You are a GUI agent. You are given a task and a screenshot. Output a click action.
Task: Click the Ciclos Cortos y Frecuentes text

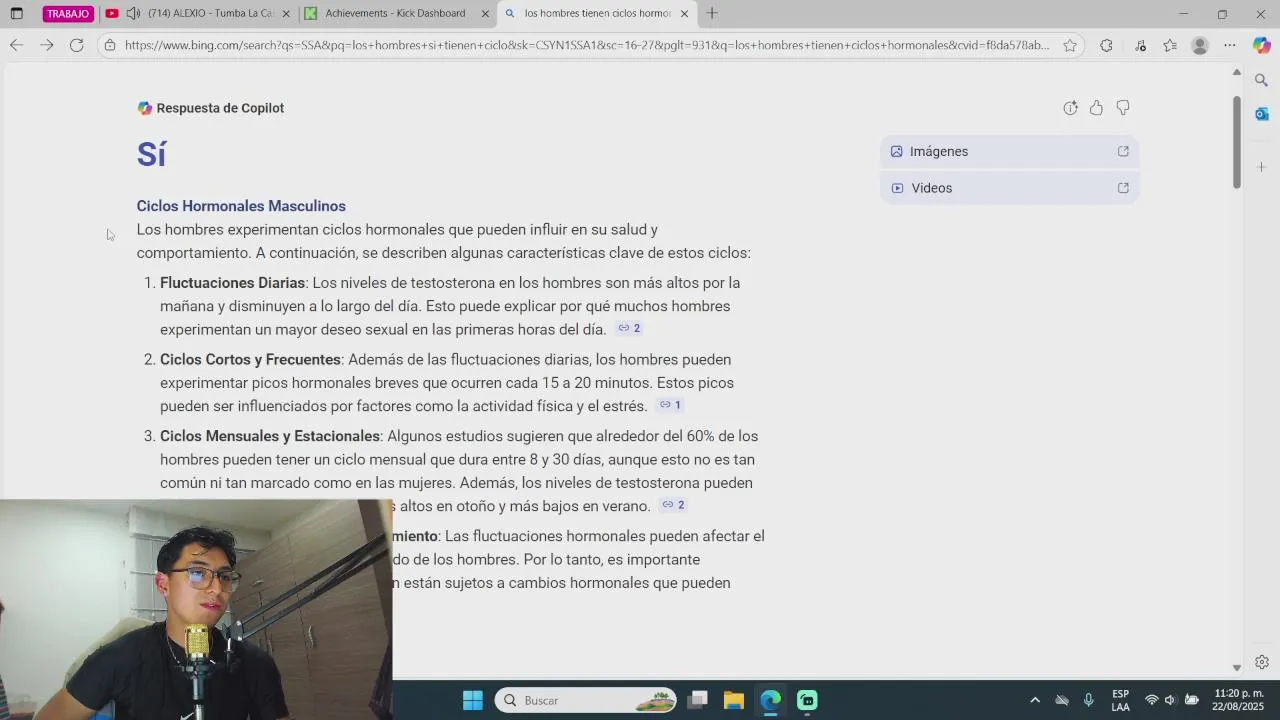250,359
